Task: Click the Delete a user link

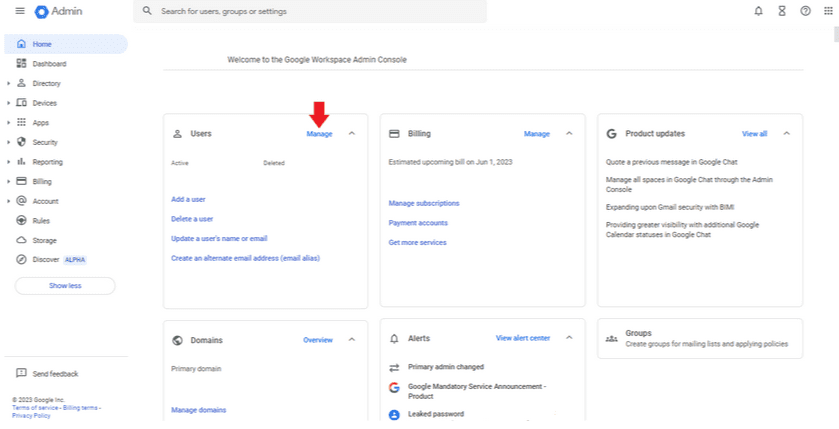Action: click(192, 219)
